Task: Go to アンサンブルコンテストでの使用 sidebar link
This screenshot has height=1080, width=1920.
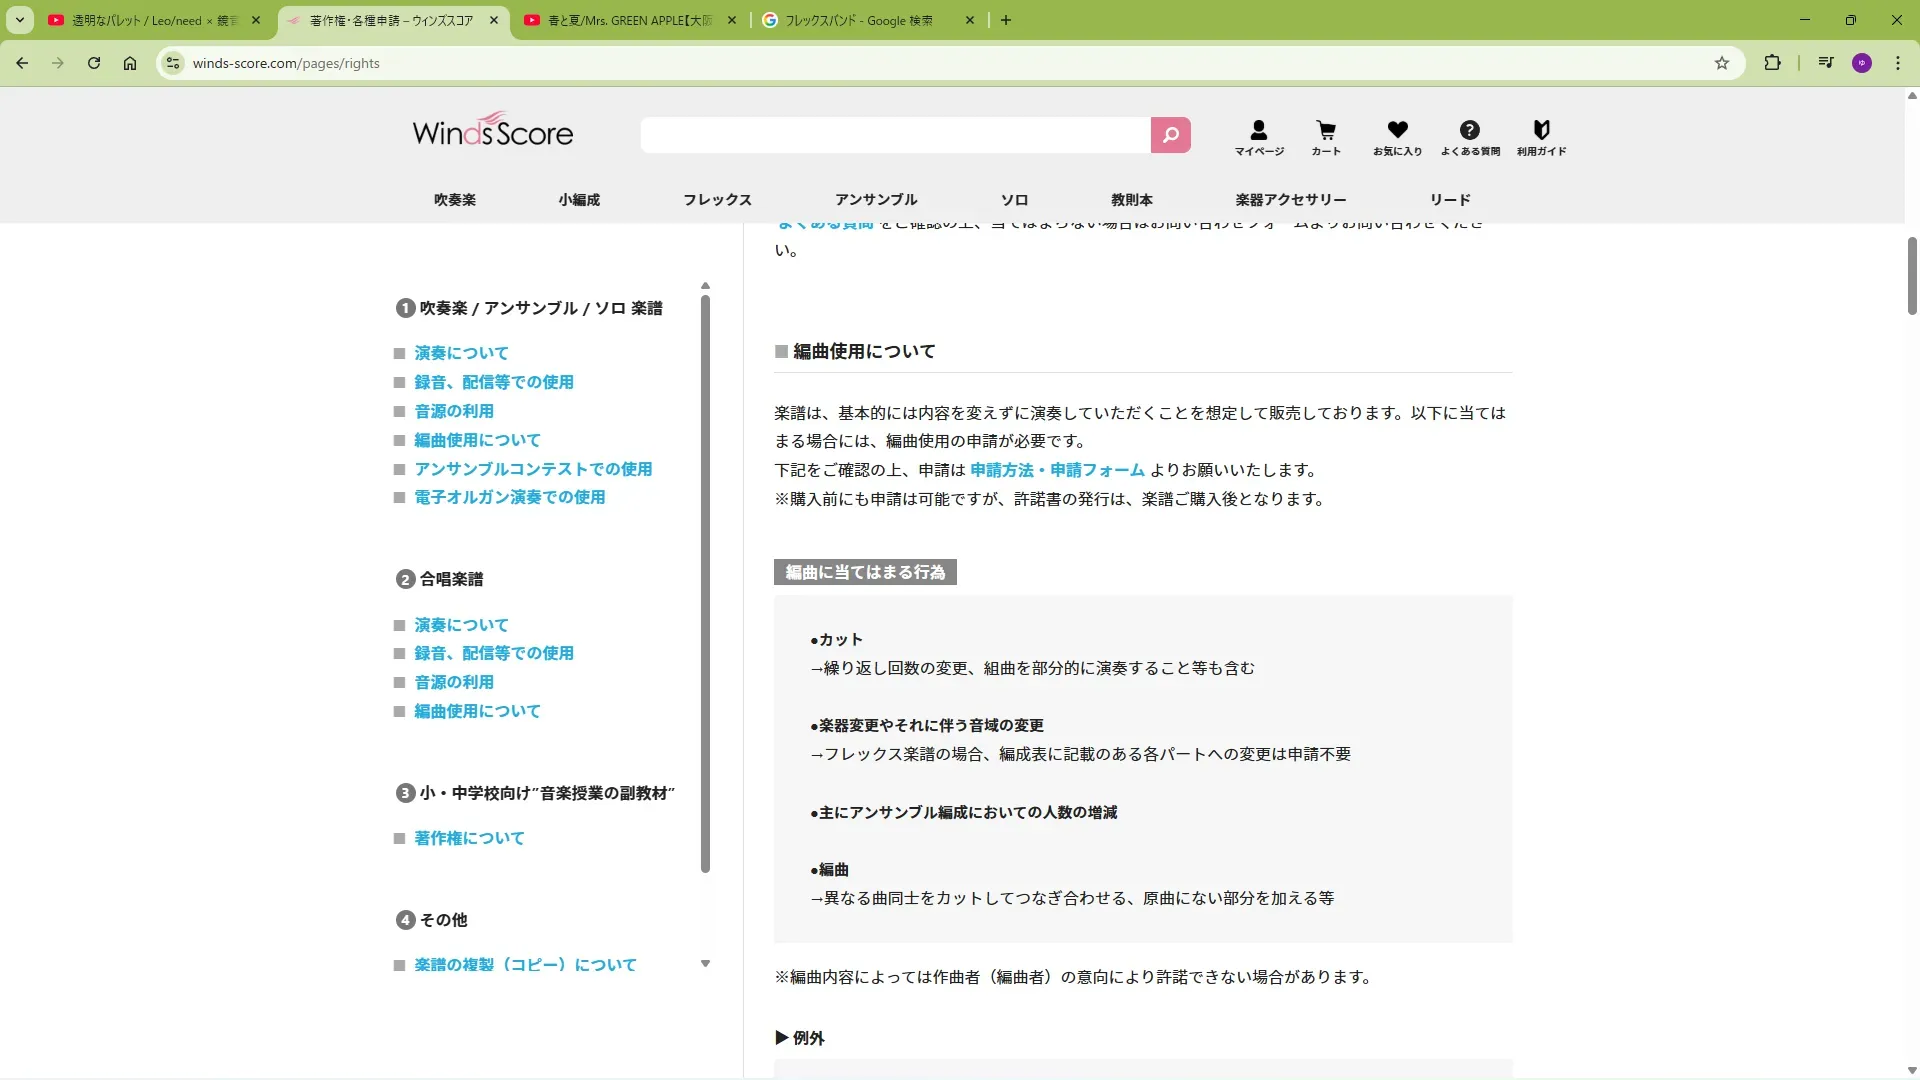Action: tap(533, 469)
